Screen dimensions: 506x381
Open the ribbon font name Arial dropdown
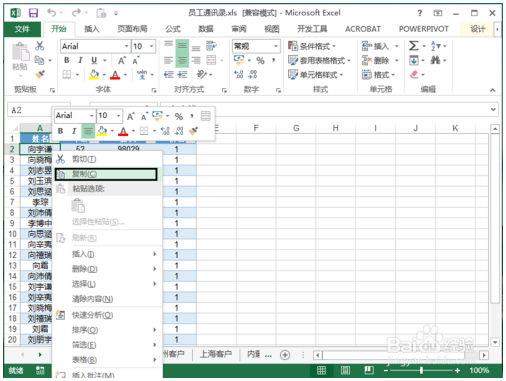[126, 46]
